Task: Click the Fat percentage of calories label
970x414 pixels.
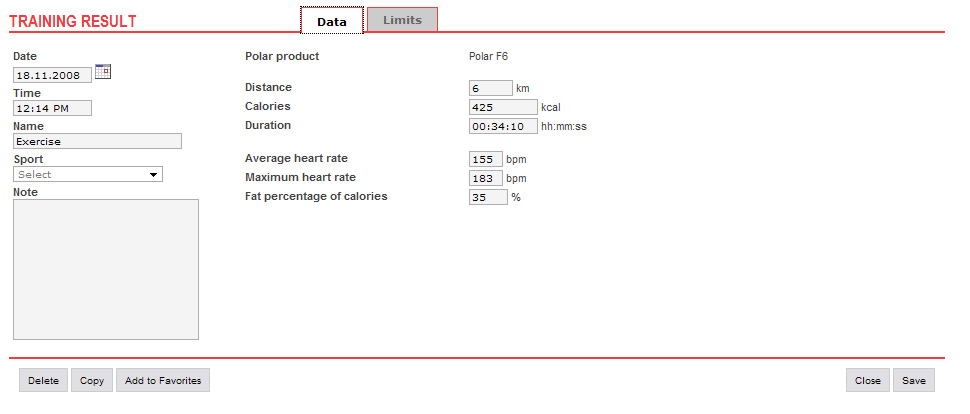Action: (316, 196)
